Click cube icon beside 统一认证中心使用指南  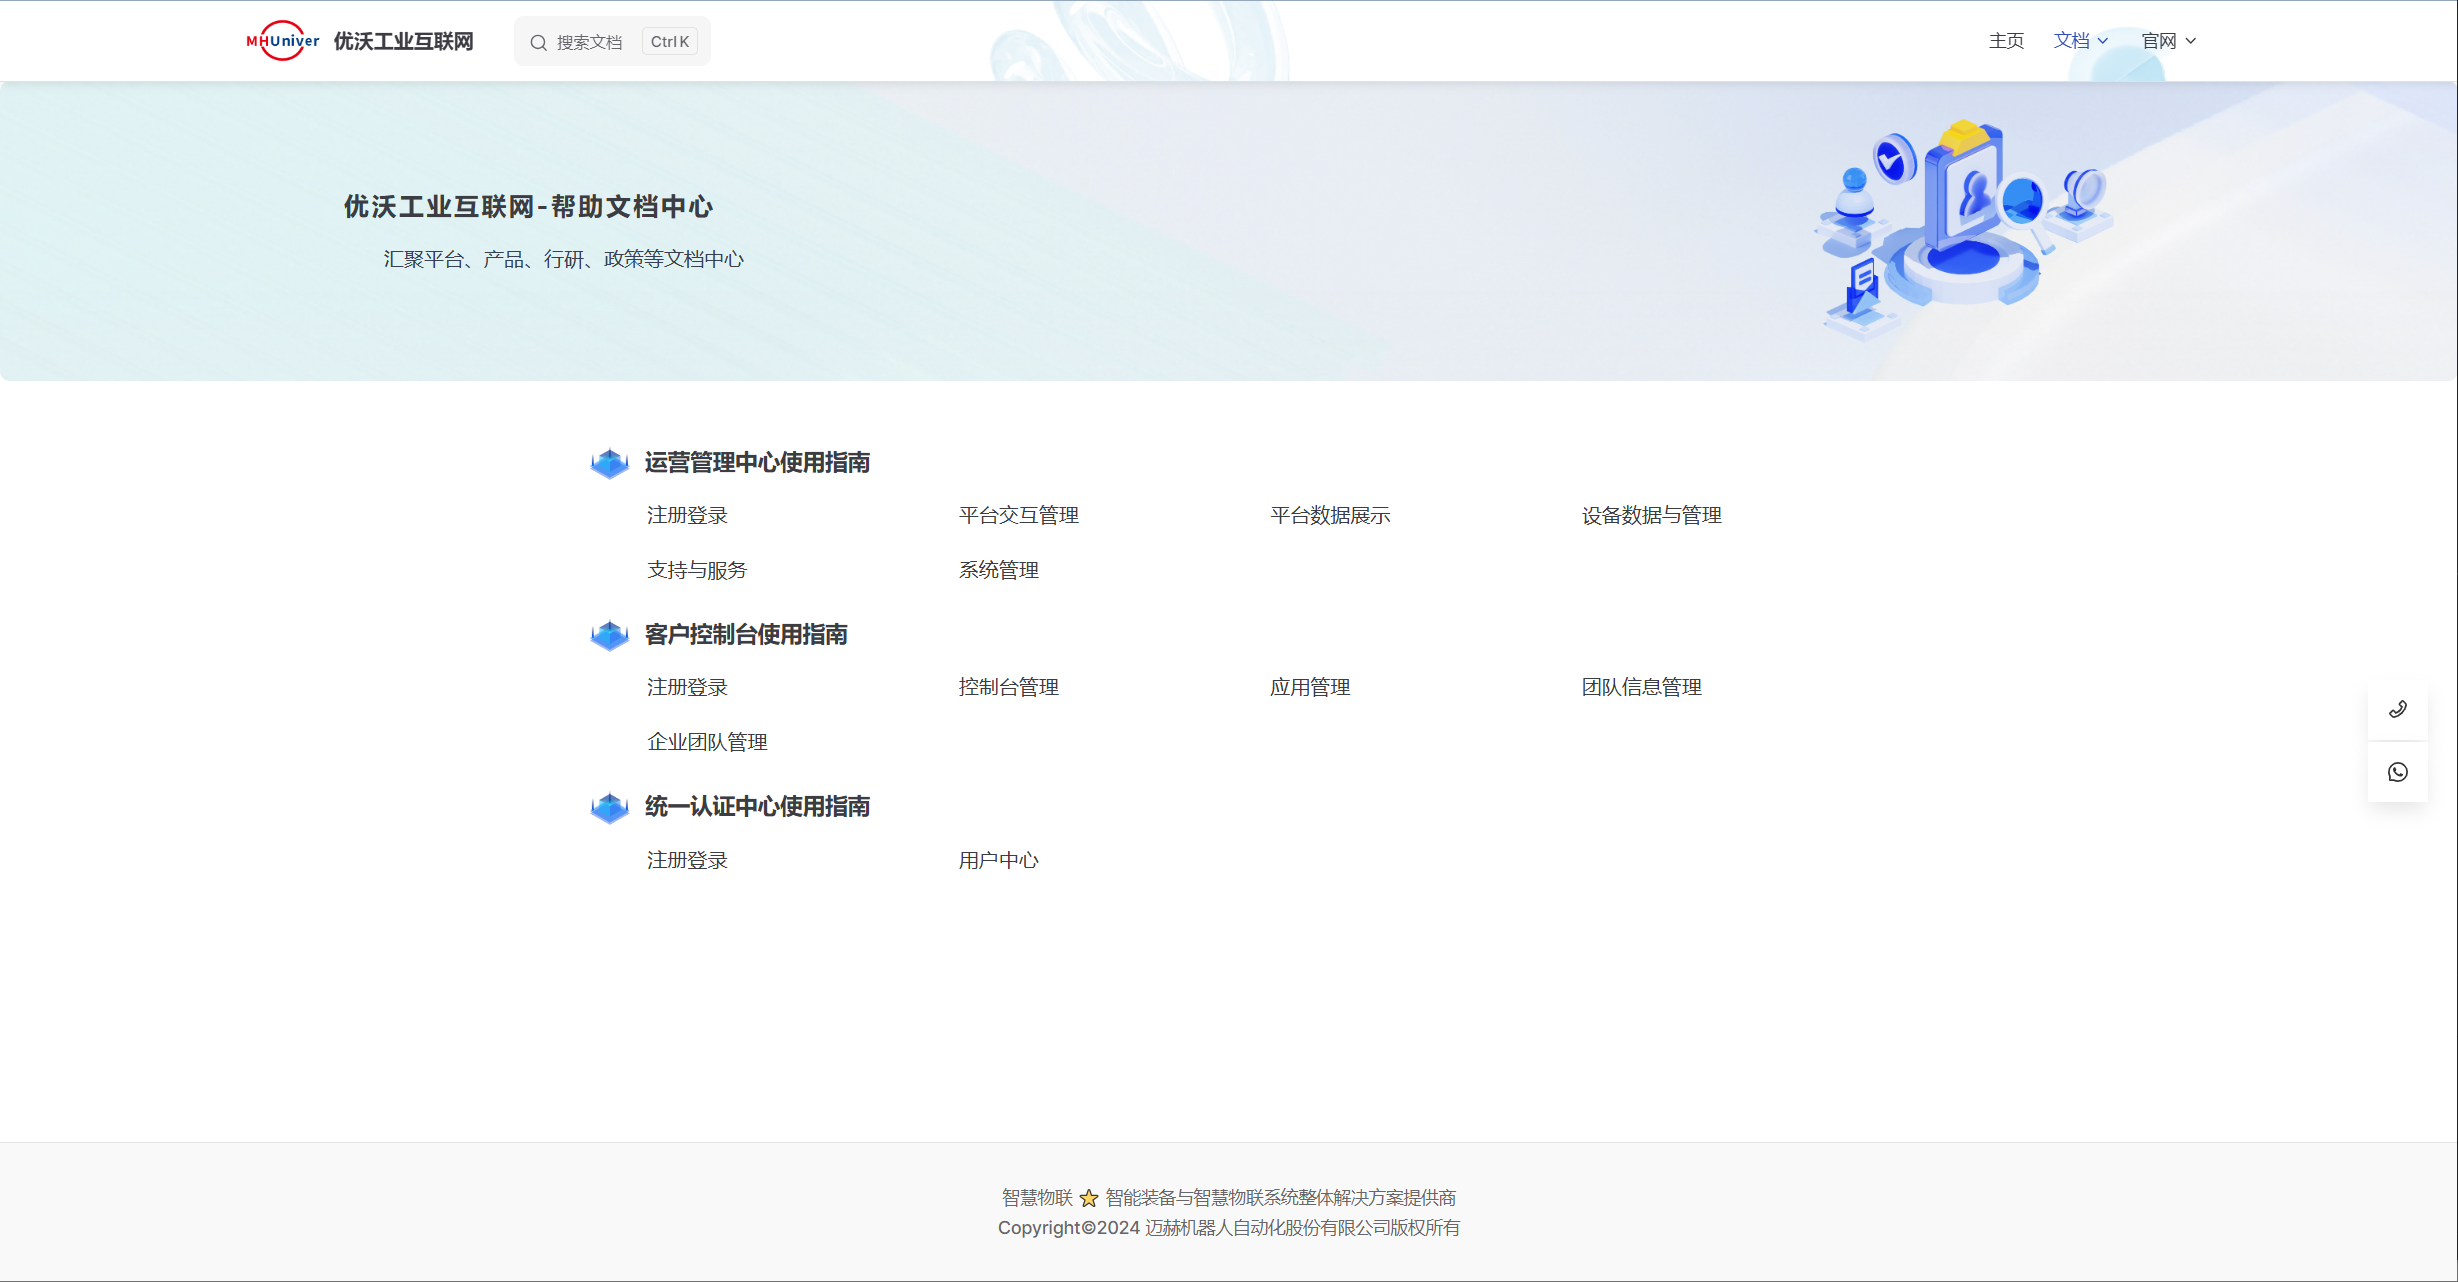(x=609, y=807)
